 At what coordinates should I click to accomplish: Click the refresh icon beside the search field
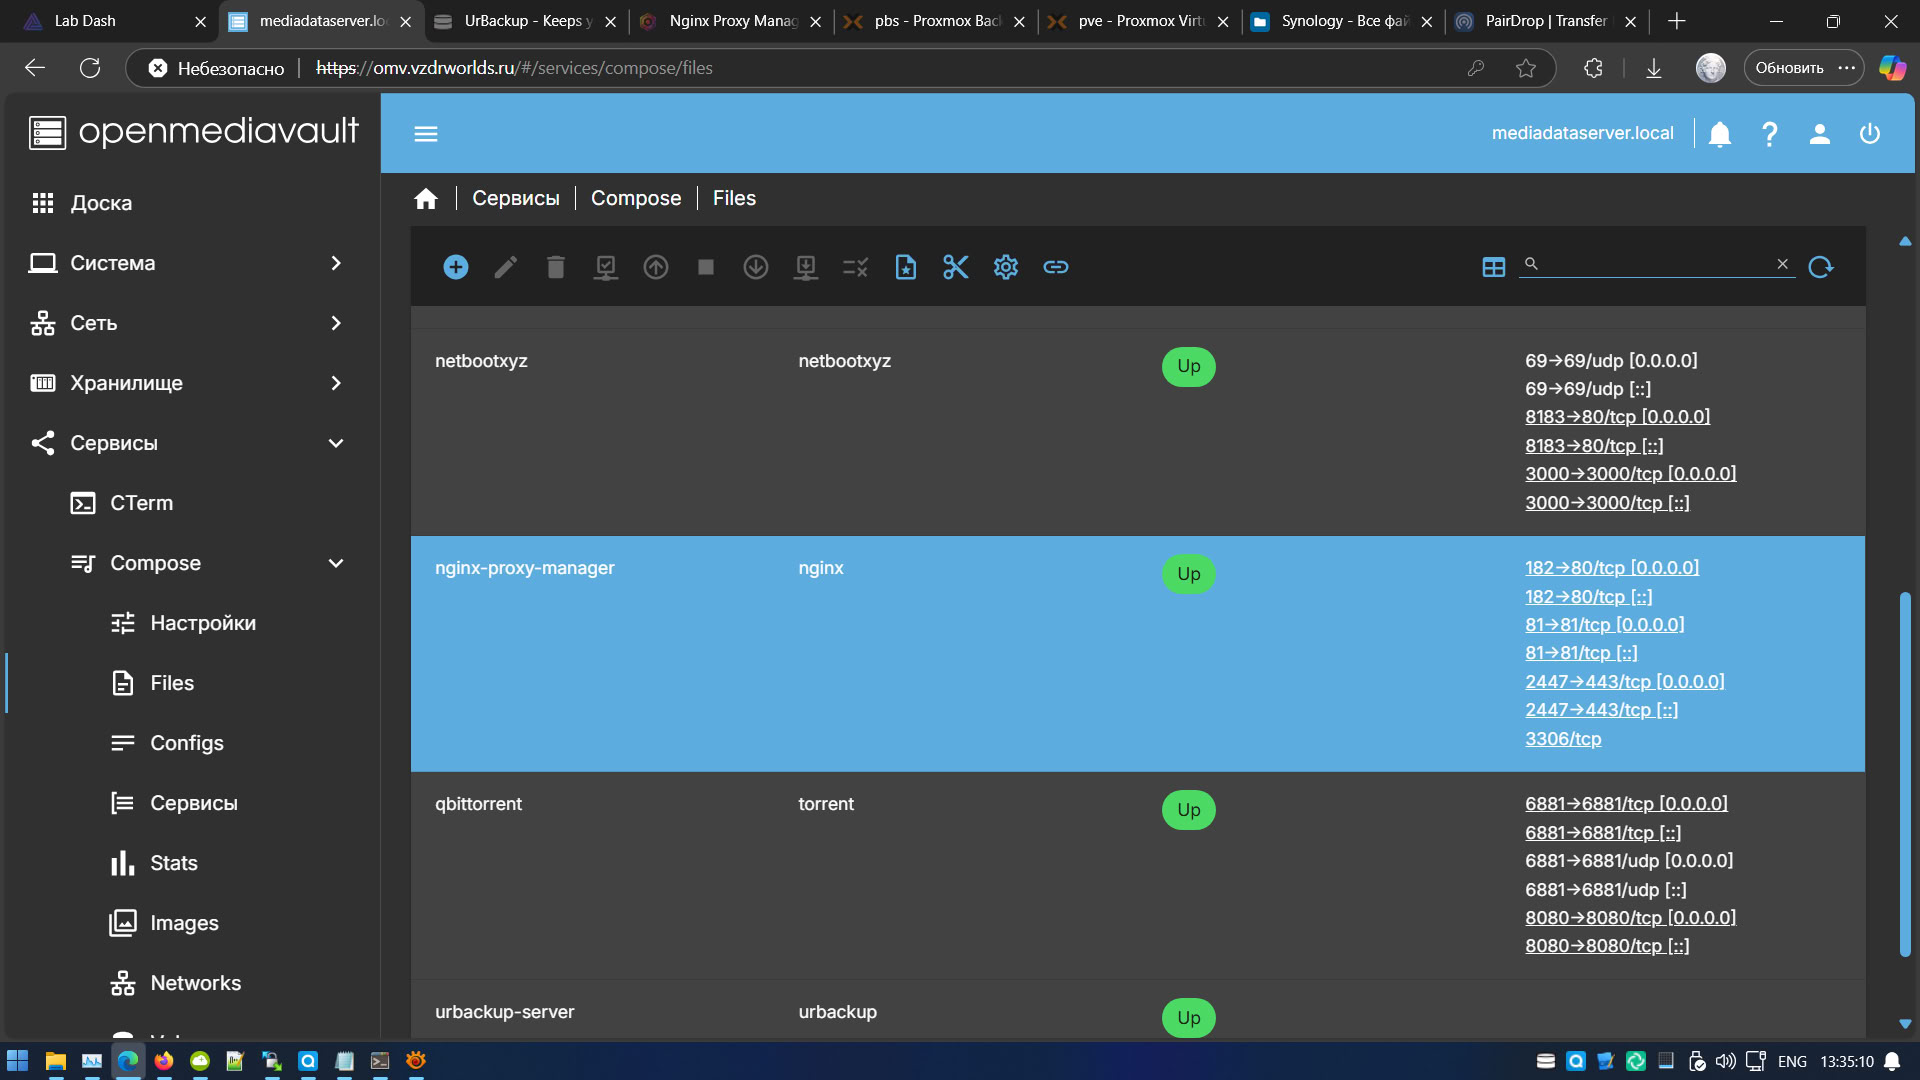(x=1820, y=267)
